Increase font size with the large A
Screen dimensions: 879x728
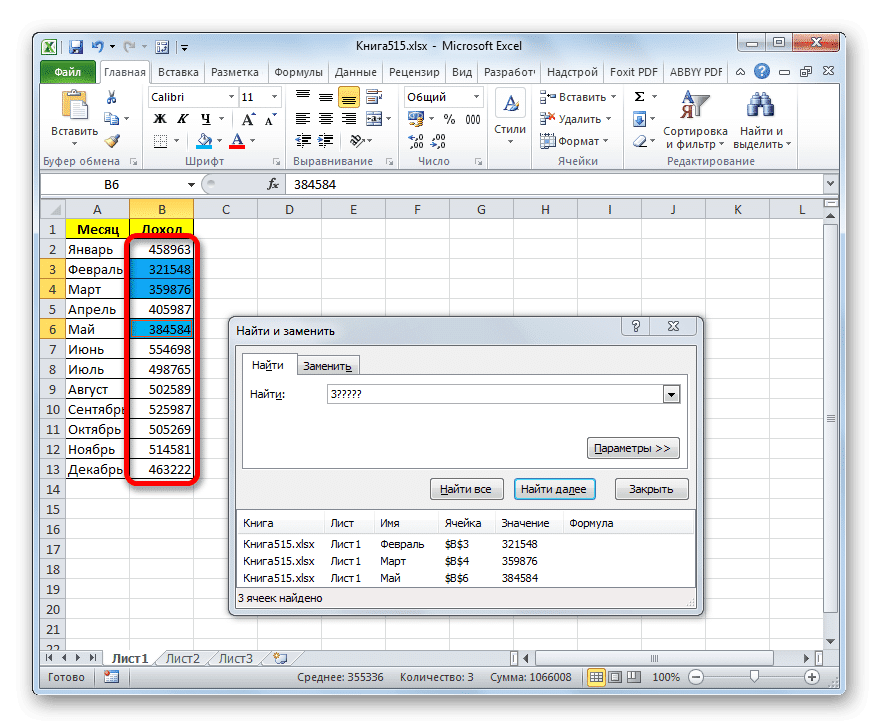(248, 119)
